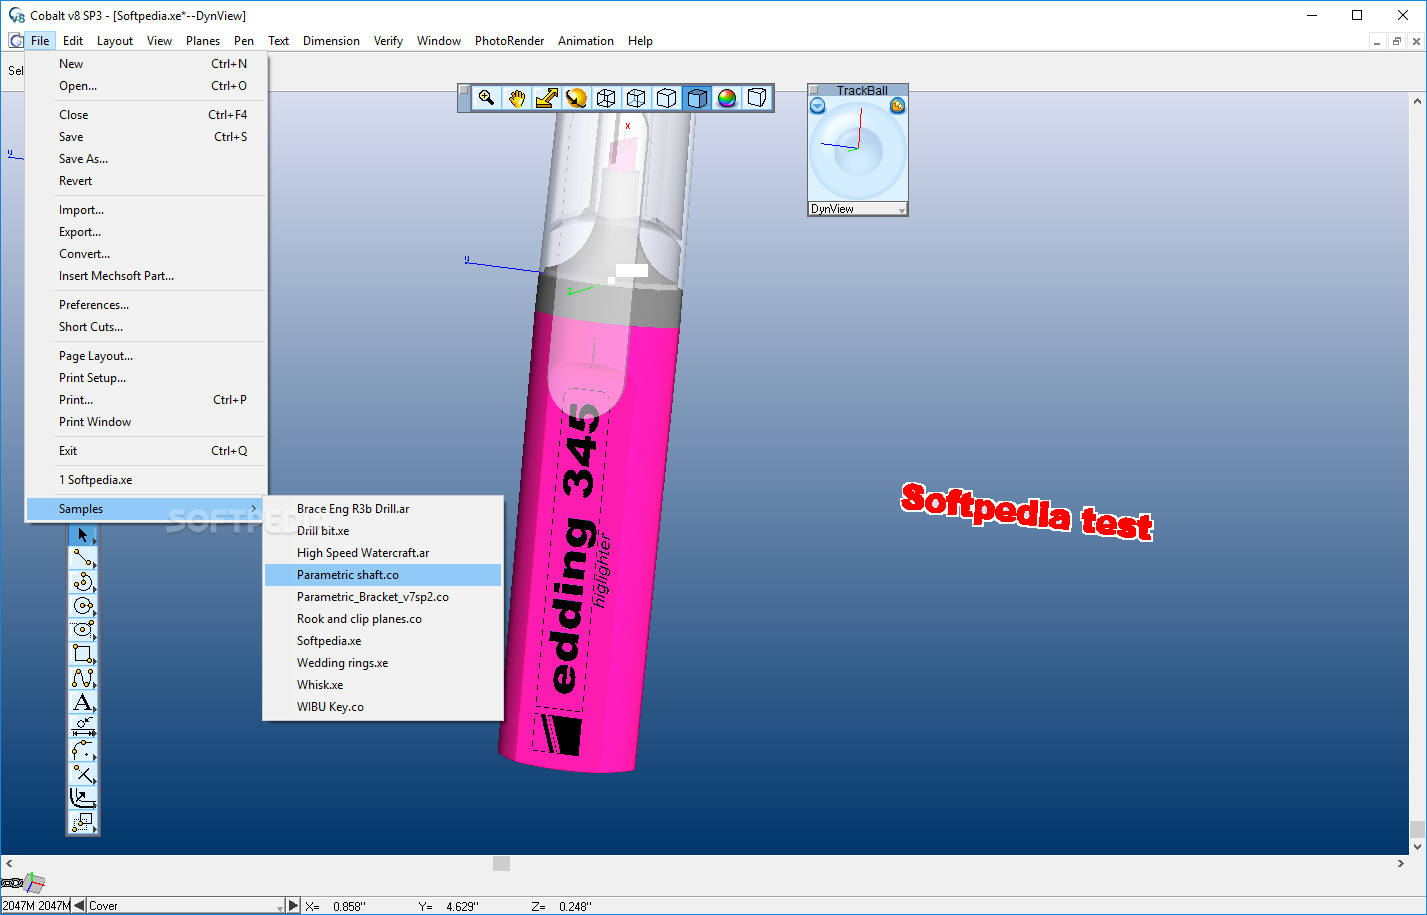Viewport: 1427px width, 915px height.
Task: Select the curved arrow Transformation tool
Action: click(83, 798)
